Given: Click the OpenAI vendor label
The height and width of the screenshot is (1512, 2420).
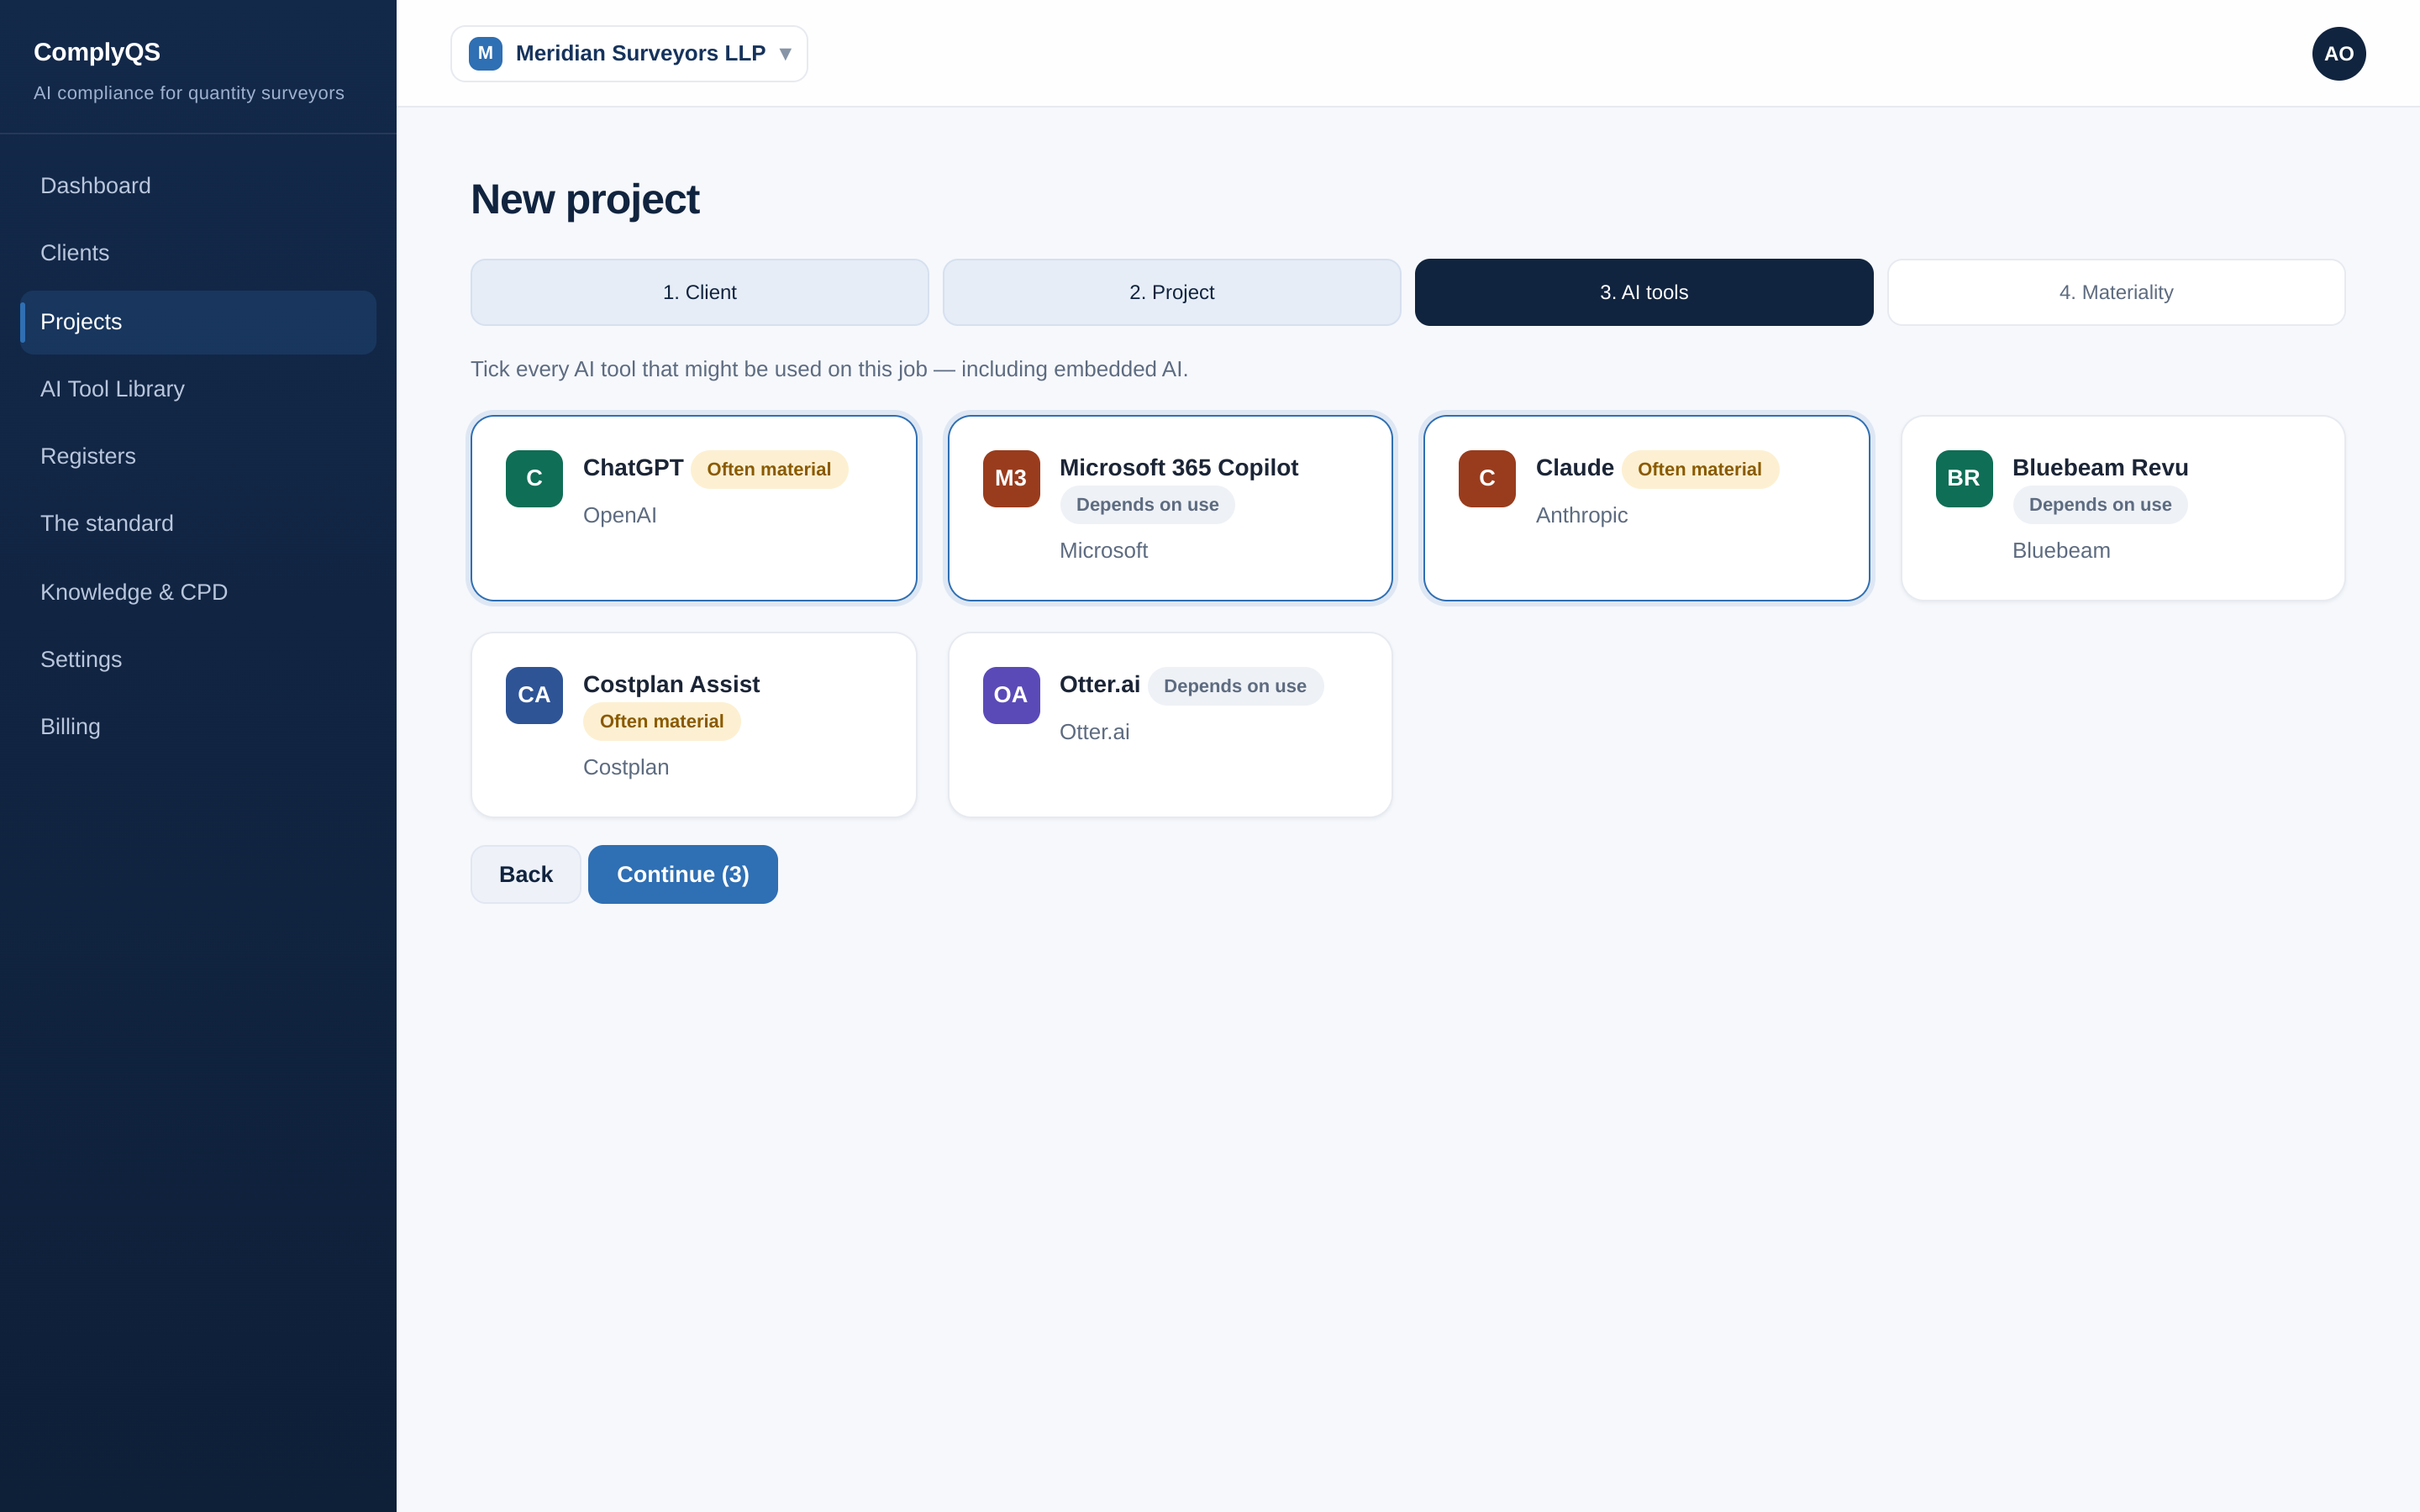Looking at the screenshot, I should [620, 515].
